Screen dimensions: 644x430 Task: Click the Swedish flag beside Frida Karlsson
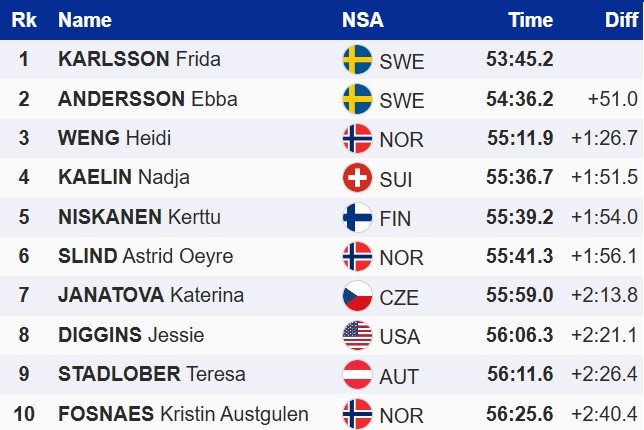(x=357, y=60)
